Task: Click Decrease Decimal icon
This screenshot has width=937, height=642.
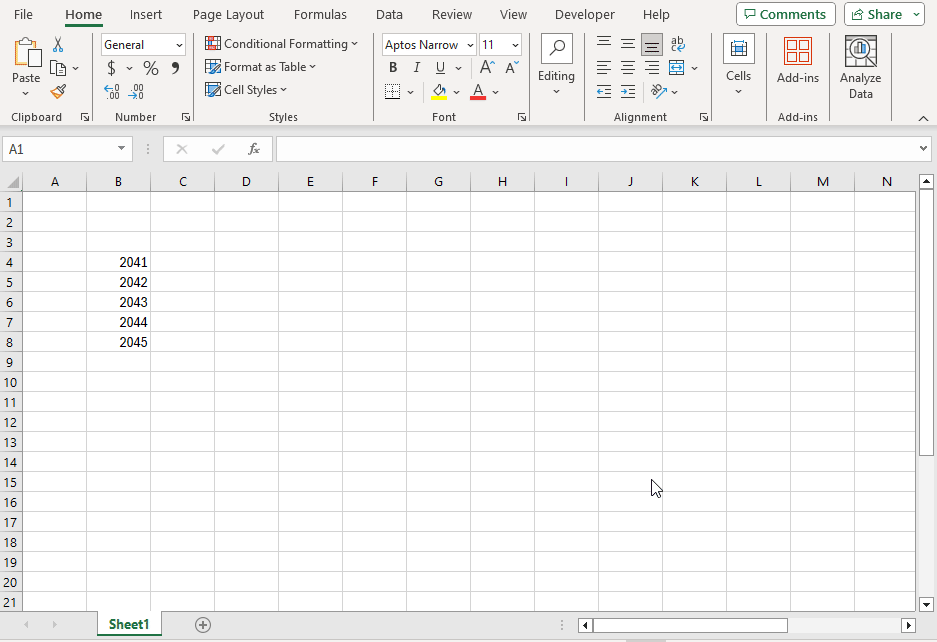Action: point(136,91)
